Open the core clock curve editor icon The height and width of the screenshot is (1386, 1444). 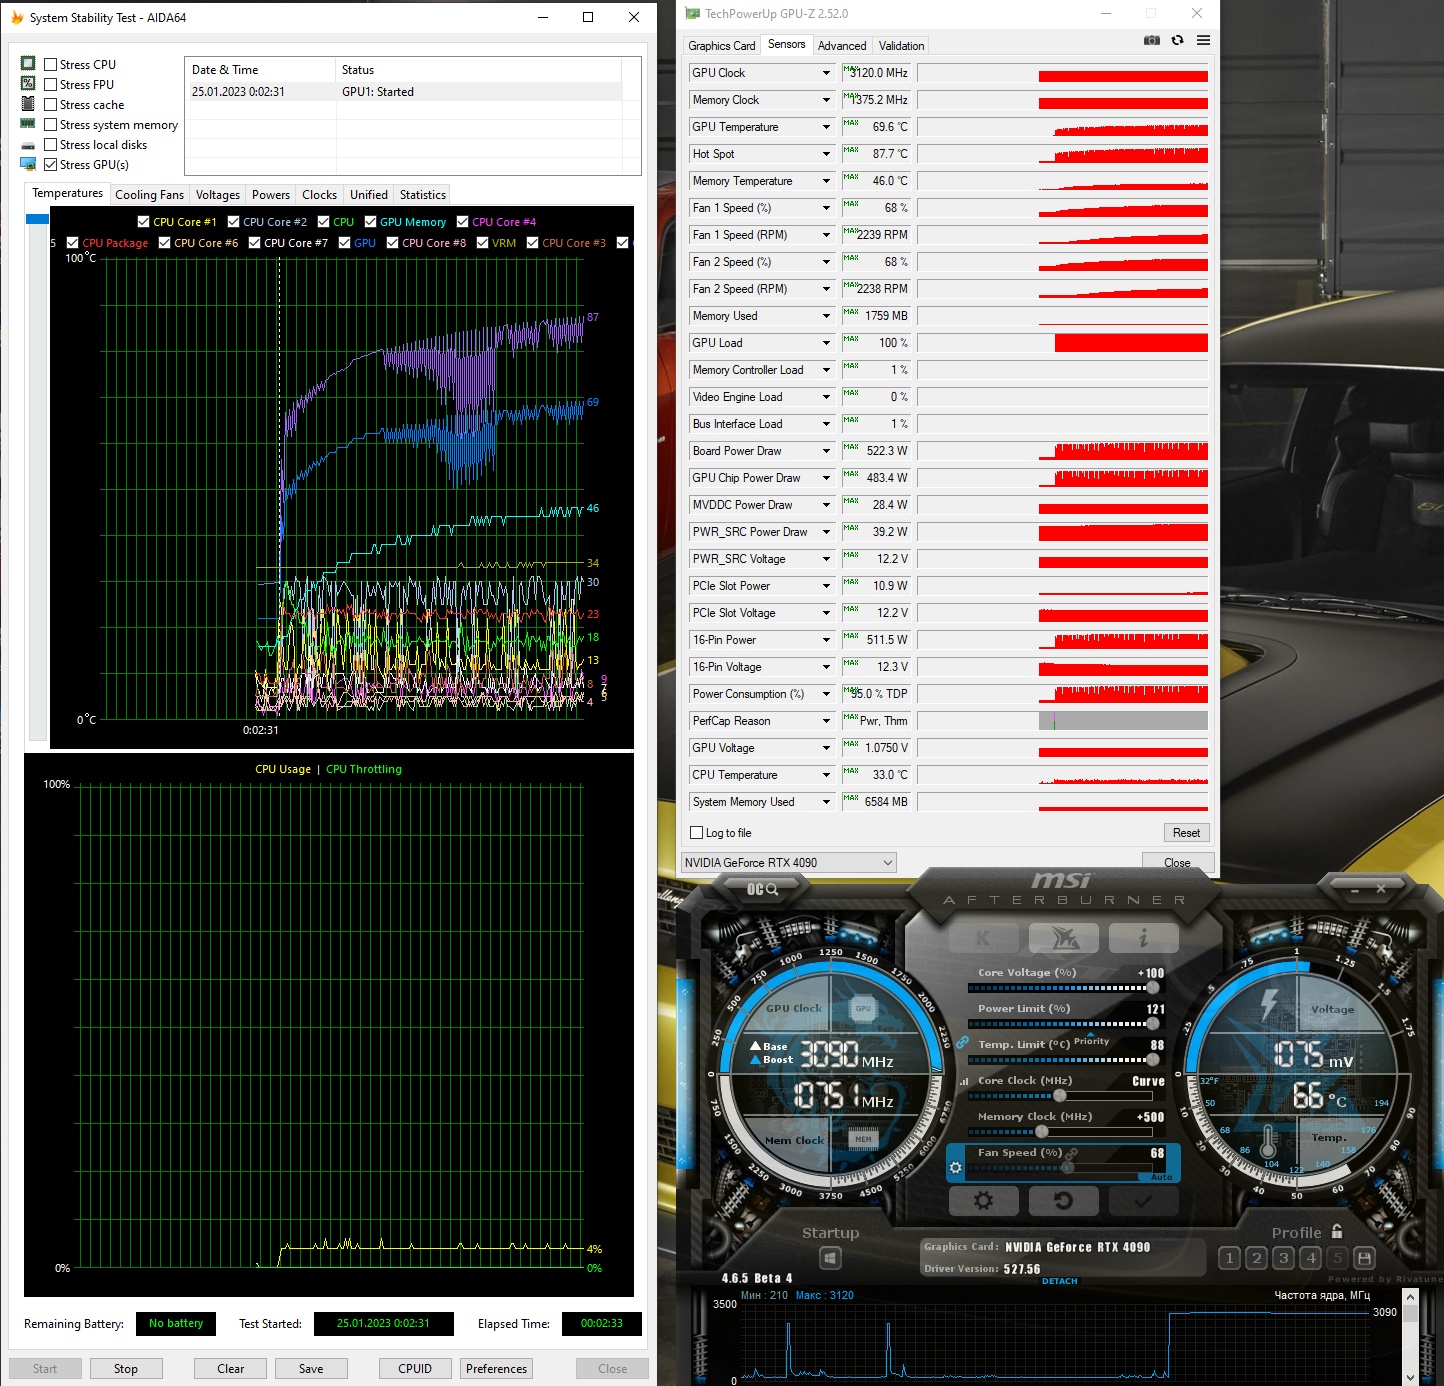pos(964,1081)
